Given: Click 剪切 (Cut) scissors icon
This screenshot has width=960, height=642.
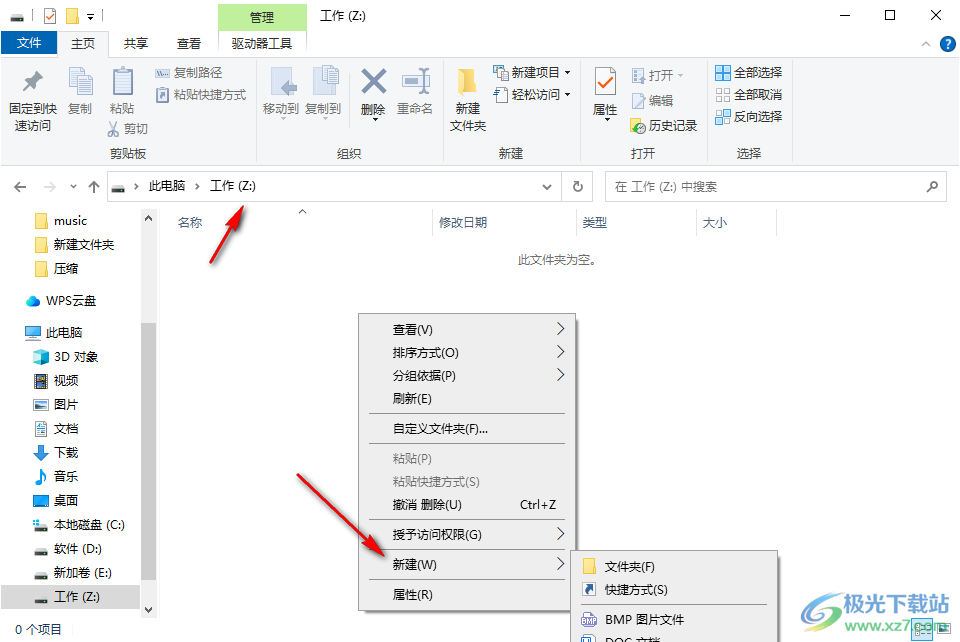Looking at the screenshot, I should point(113,129).
